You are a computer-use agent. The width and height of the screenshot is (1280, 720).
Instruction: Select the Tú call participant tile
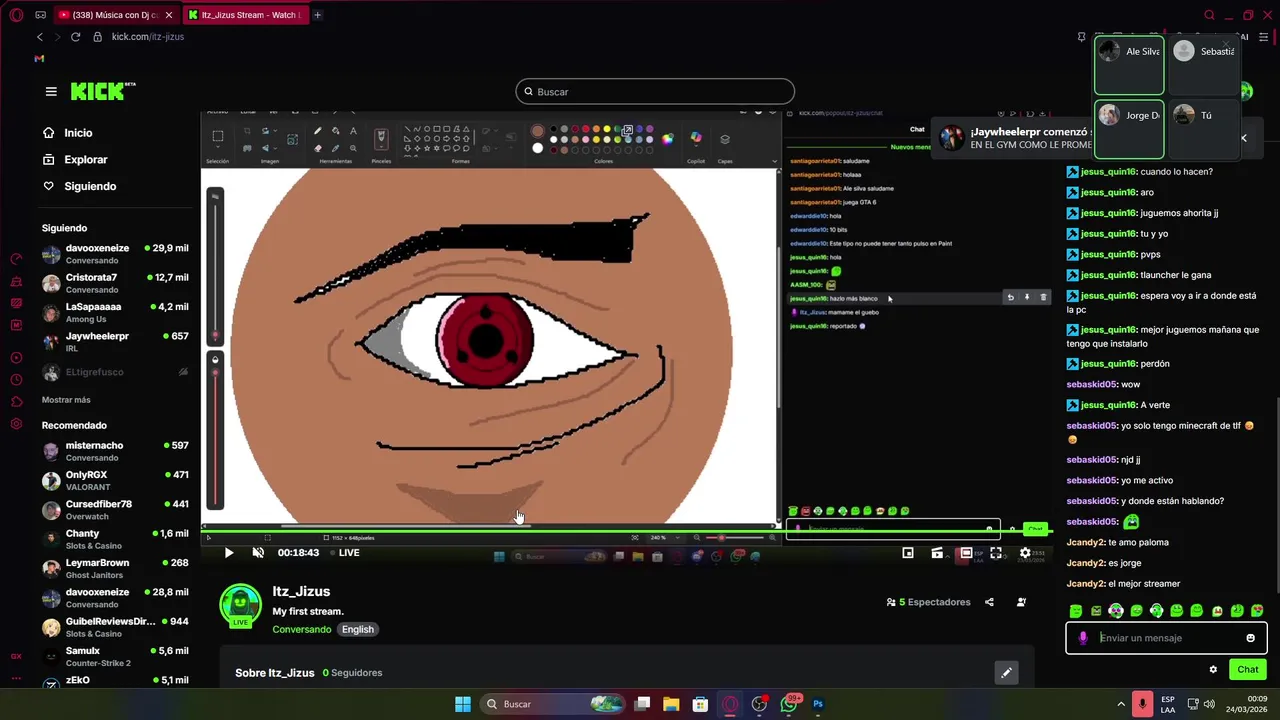click(1205, 129)
